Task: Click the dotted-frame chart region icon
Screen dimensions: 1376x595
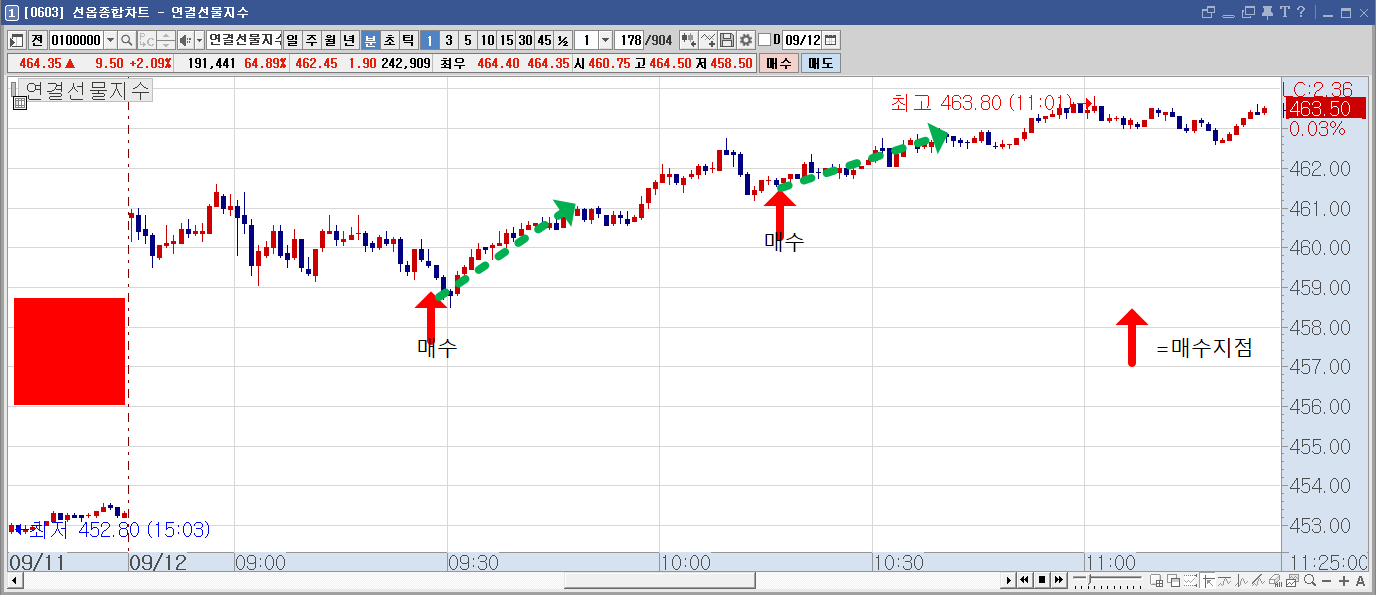Action: coord(1190,580)
